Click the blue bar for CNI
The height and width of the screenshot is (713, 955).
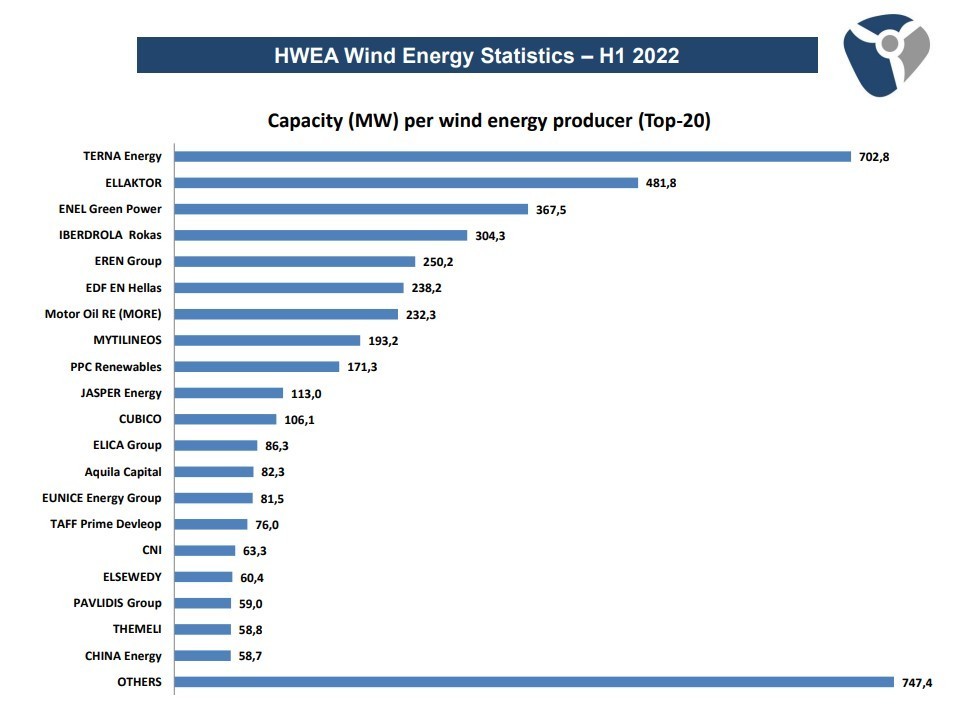click(205, 550)
